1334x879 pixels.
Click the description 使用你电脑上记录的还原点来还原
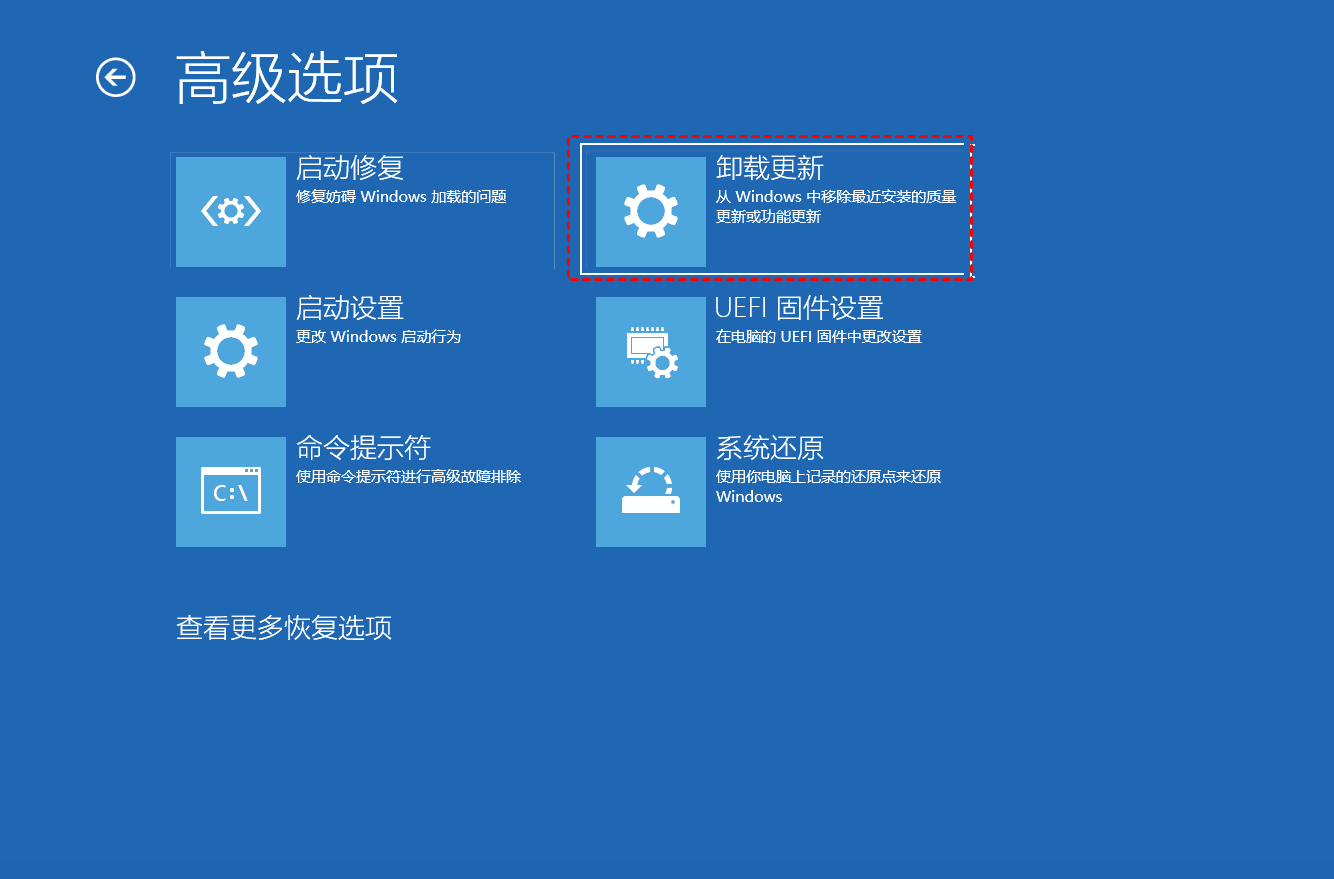[x=828, y=477]
